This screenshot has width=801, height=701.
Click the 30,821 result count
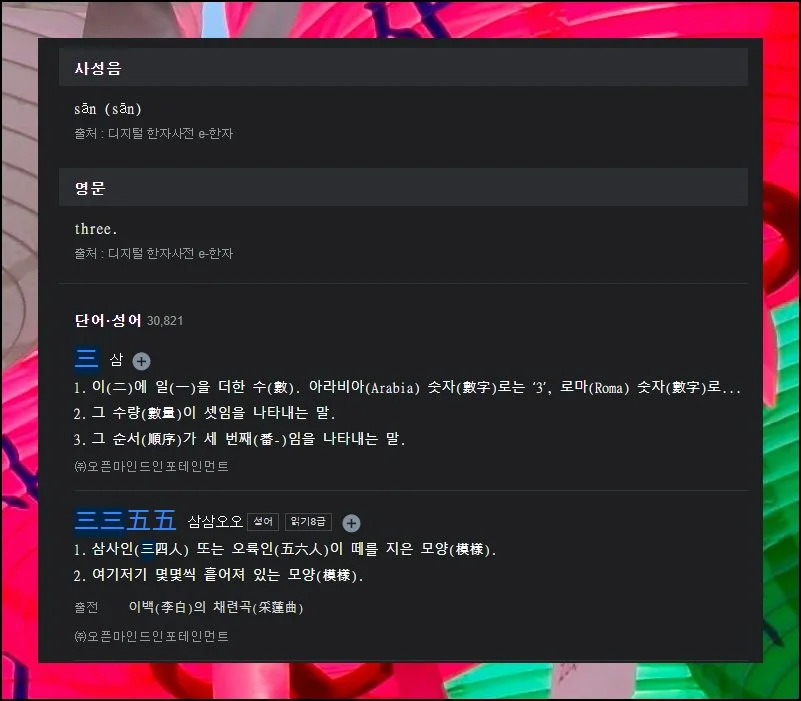pyautogui.click(x=165, y=321)
